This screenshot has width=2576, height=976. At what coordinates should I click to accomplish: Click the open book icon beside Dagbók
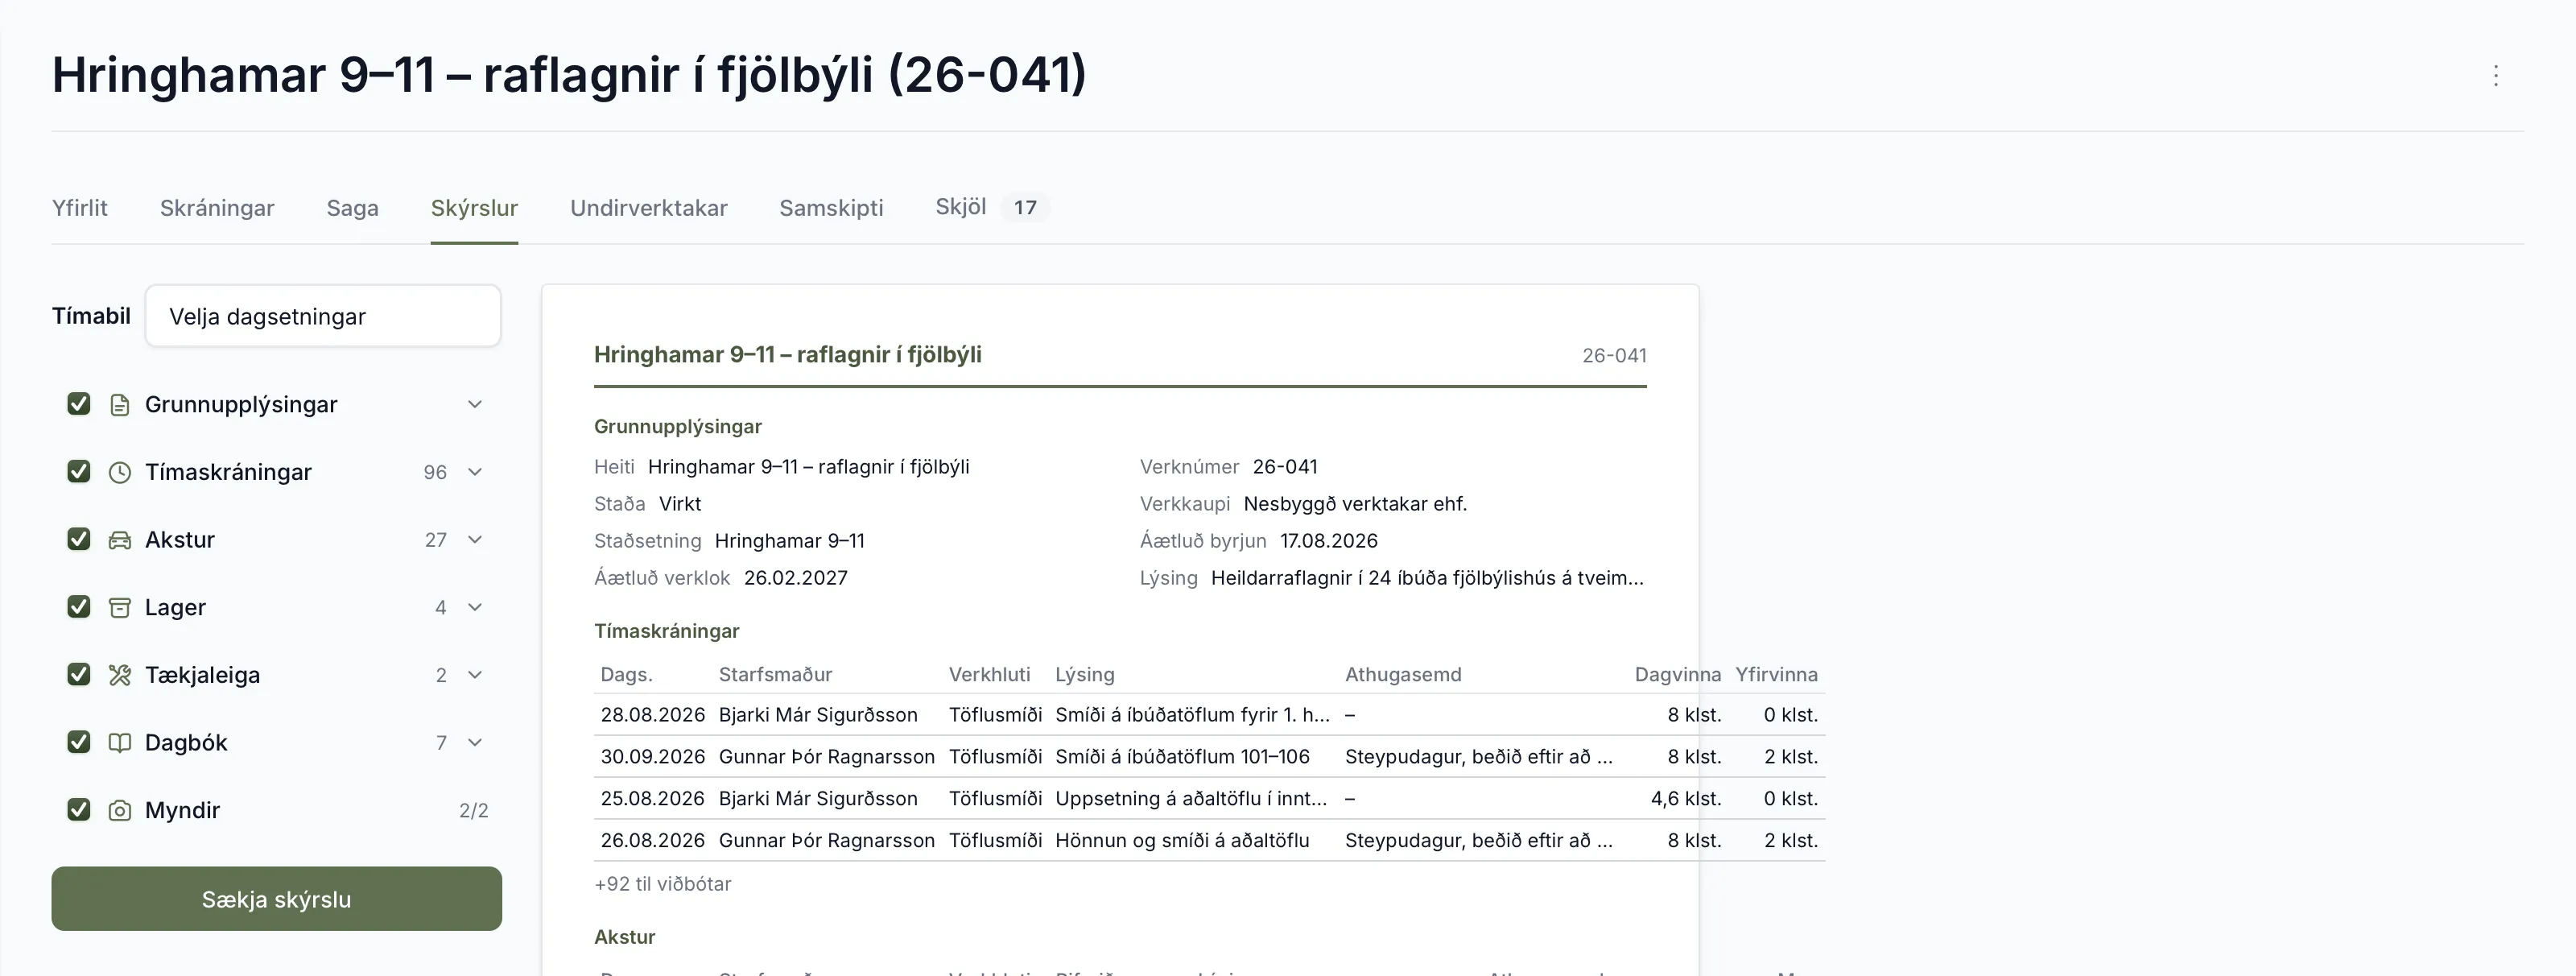pyautogui.click(x=120, y=743)
